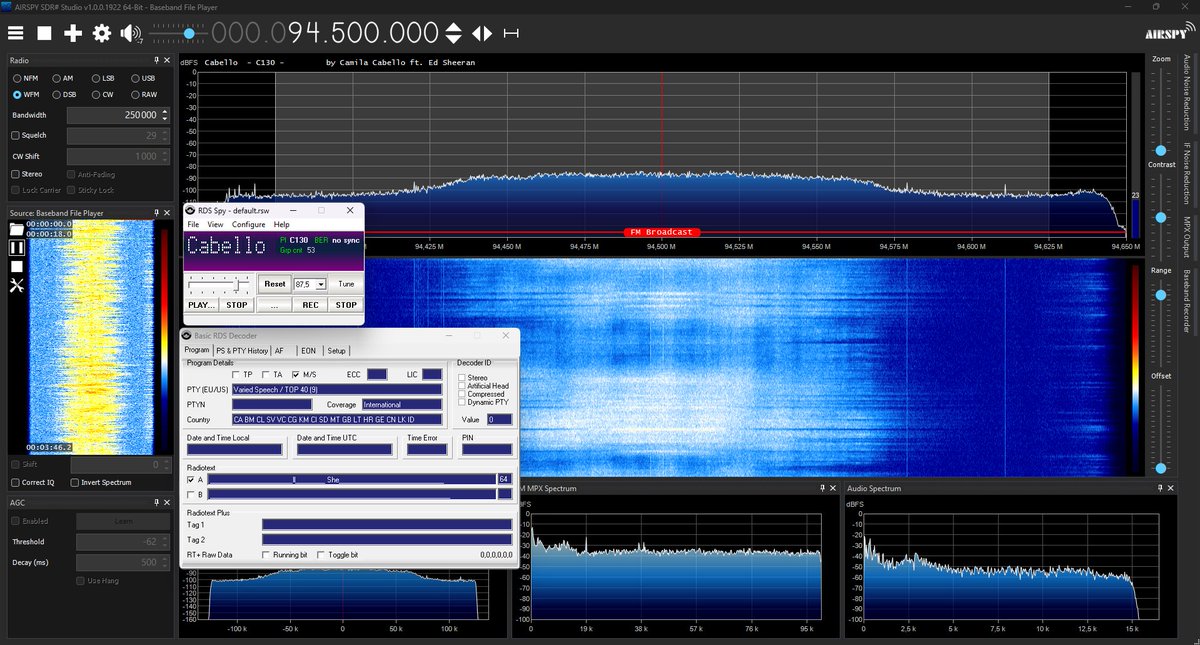Close the Radio panel

click(167, 61)
